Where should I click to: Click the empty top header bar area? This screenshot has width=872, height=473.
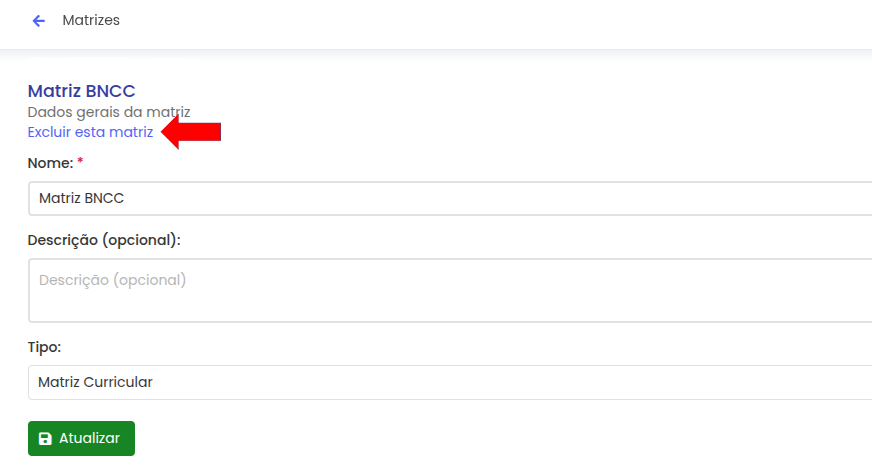click(x=500, y=22)
